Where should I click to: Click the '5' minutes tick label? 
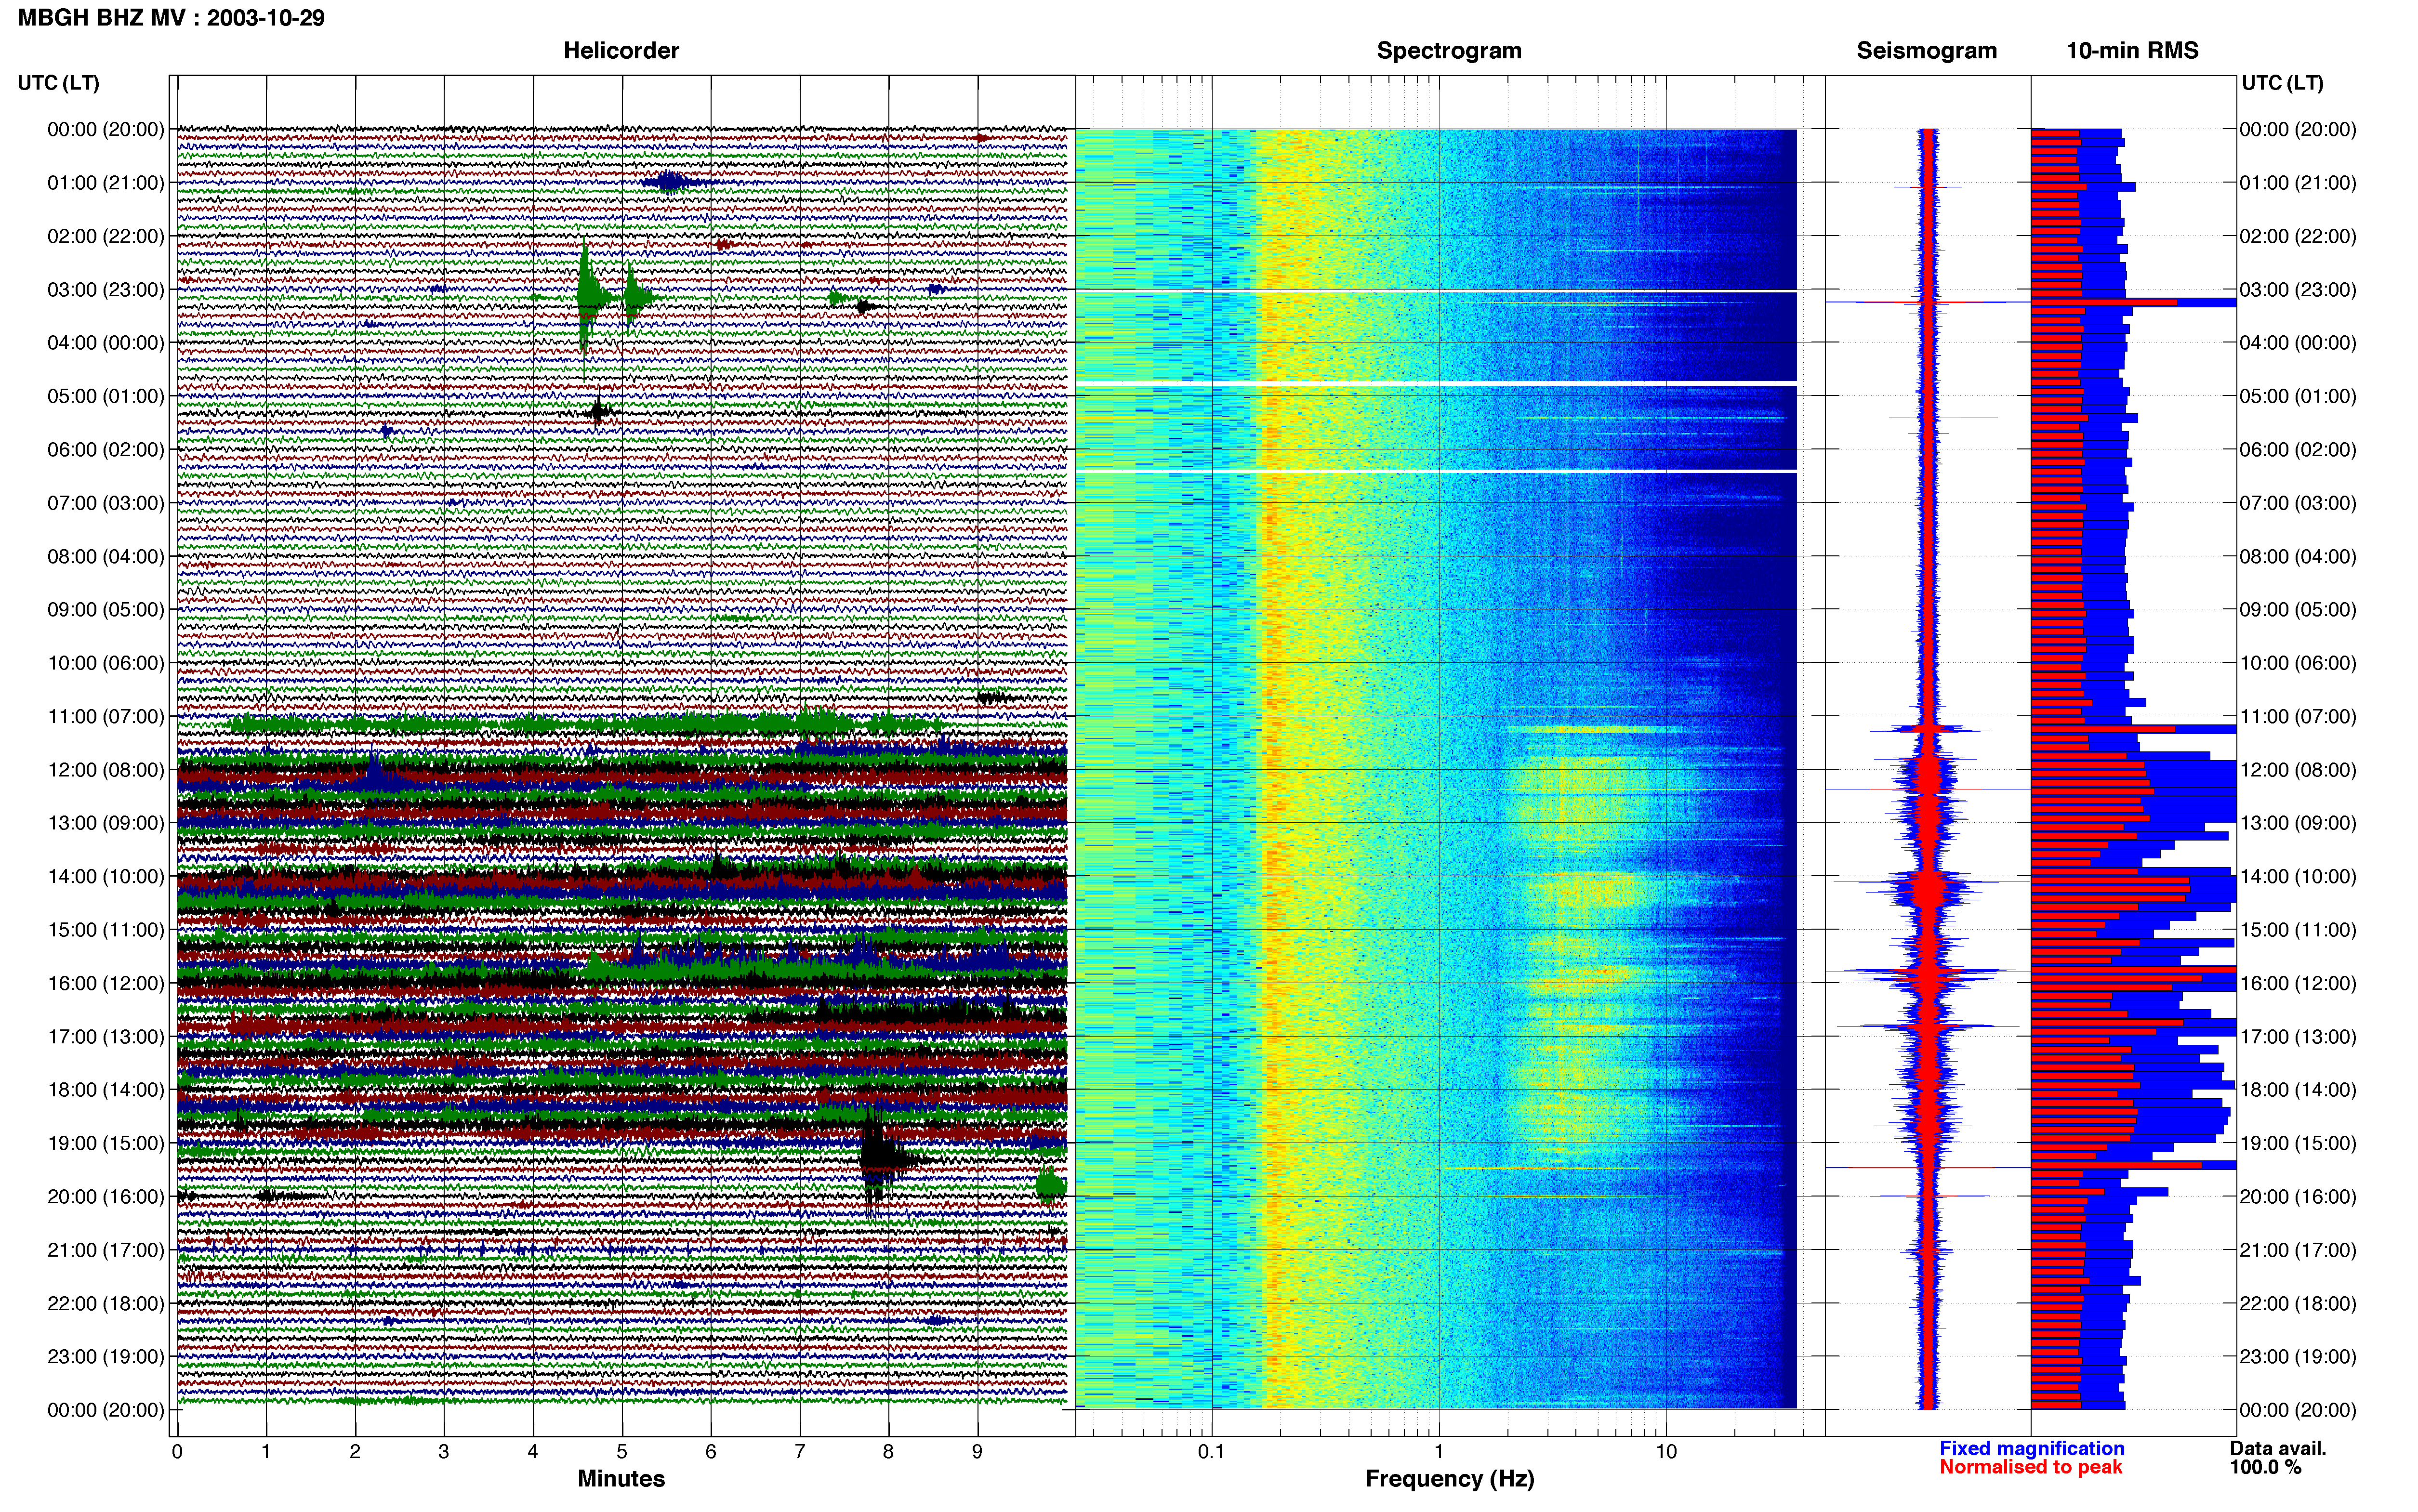coord(622,1451)
